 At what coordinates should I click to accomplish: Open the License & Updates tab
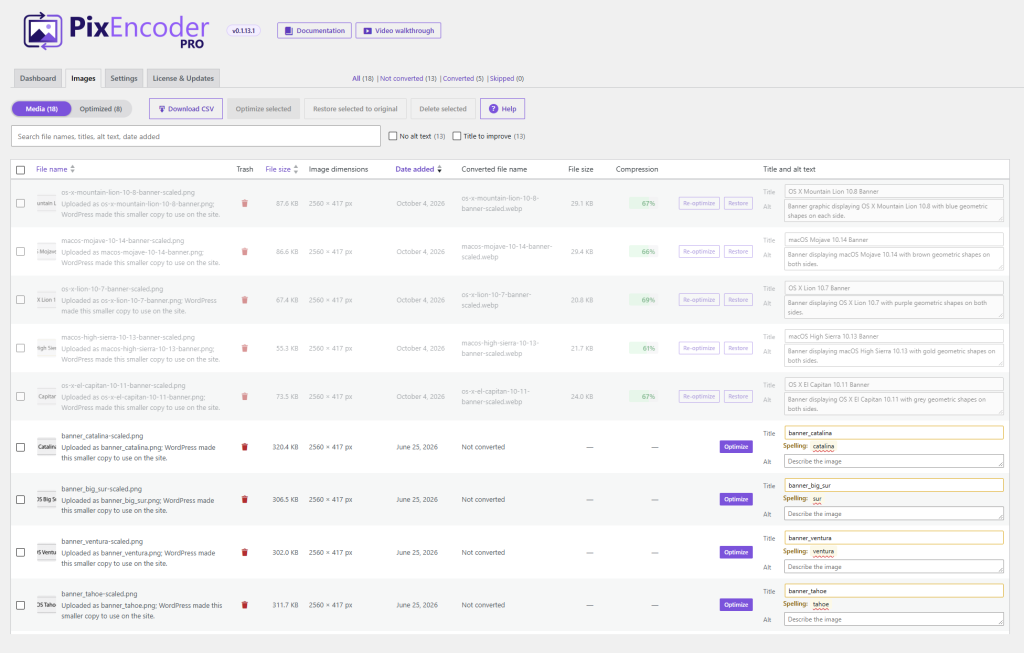pyautogui.click(x=183, y=78)
